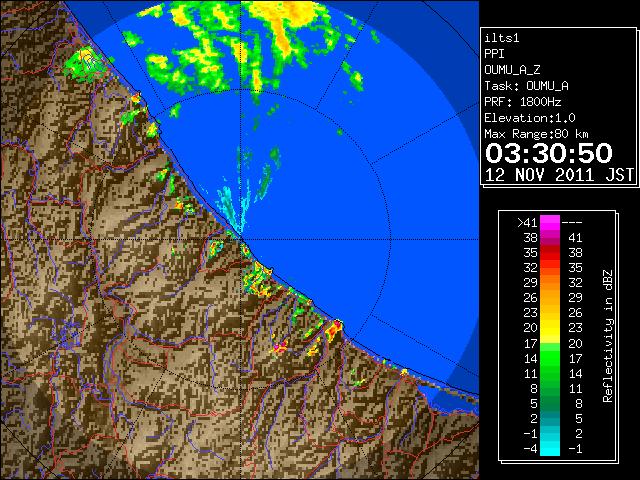Click the radar center at range ring crosshair

click(241, 239)
